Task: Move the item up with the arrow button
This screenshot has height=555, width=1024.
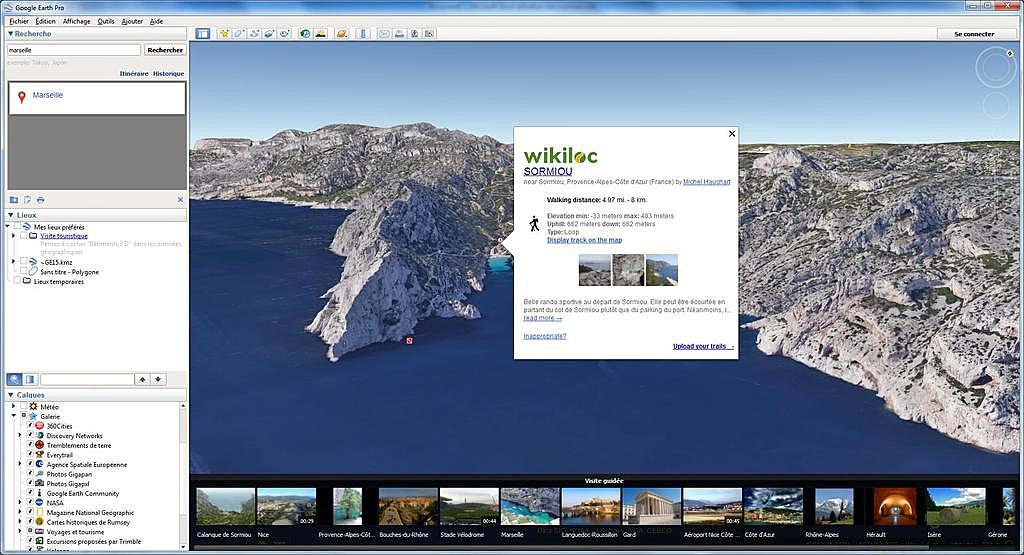Action: (142, 379)
